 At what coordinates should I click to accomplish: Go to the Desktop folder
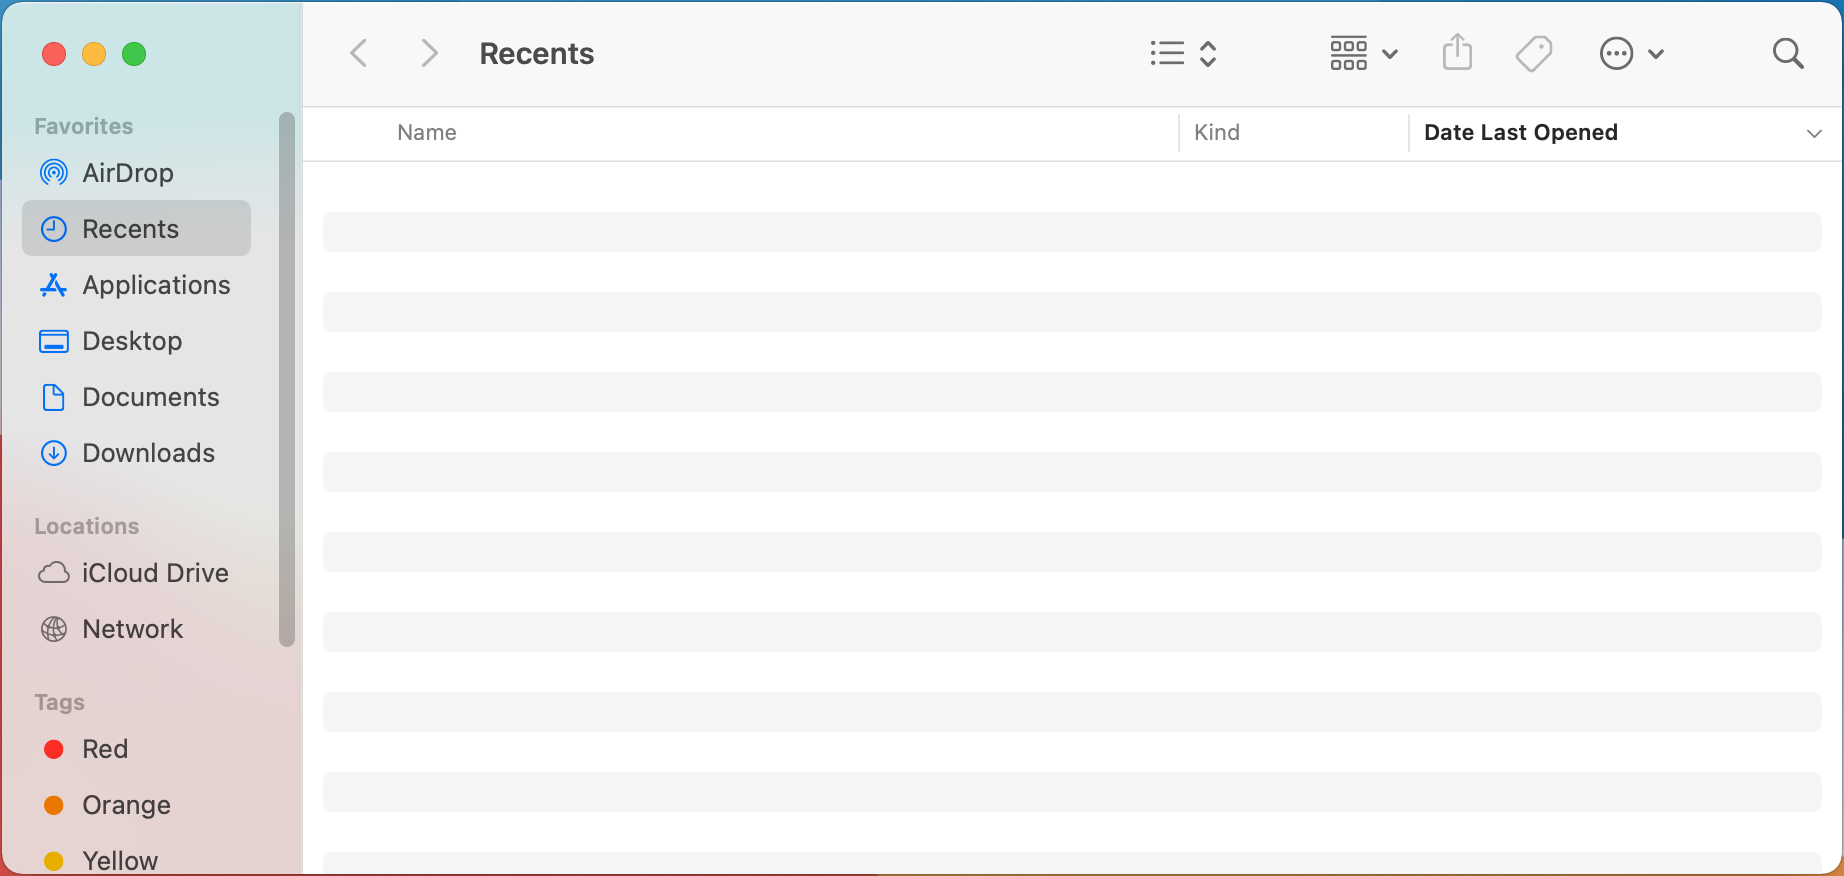tap(132, 341)
